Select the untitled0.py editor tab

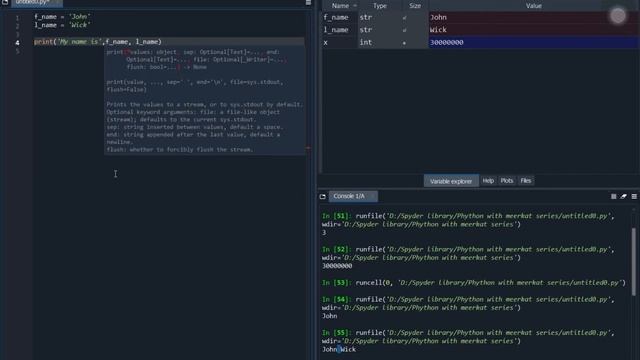[x=37, y=3]
